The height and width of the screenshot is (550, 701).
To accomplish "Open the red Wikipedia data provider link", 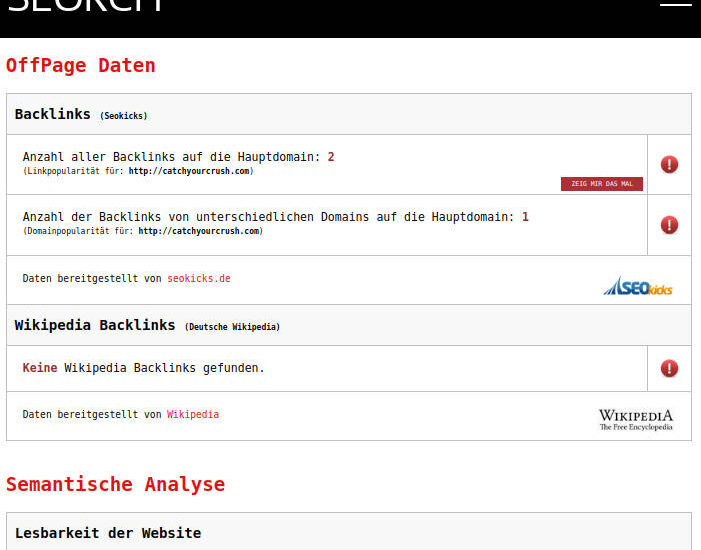I will click(193, 414).
